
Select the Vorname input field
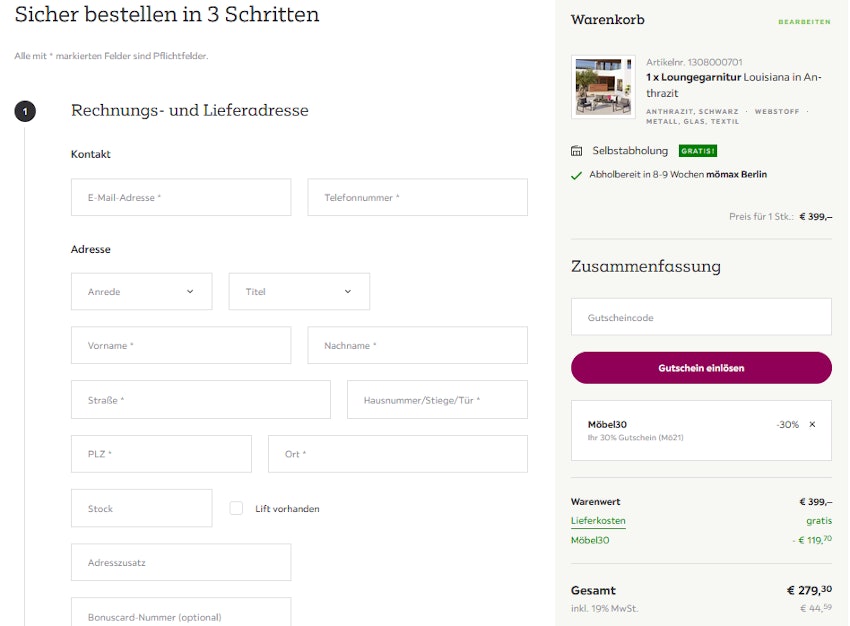(x=181, y=346)
